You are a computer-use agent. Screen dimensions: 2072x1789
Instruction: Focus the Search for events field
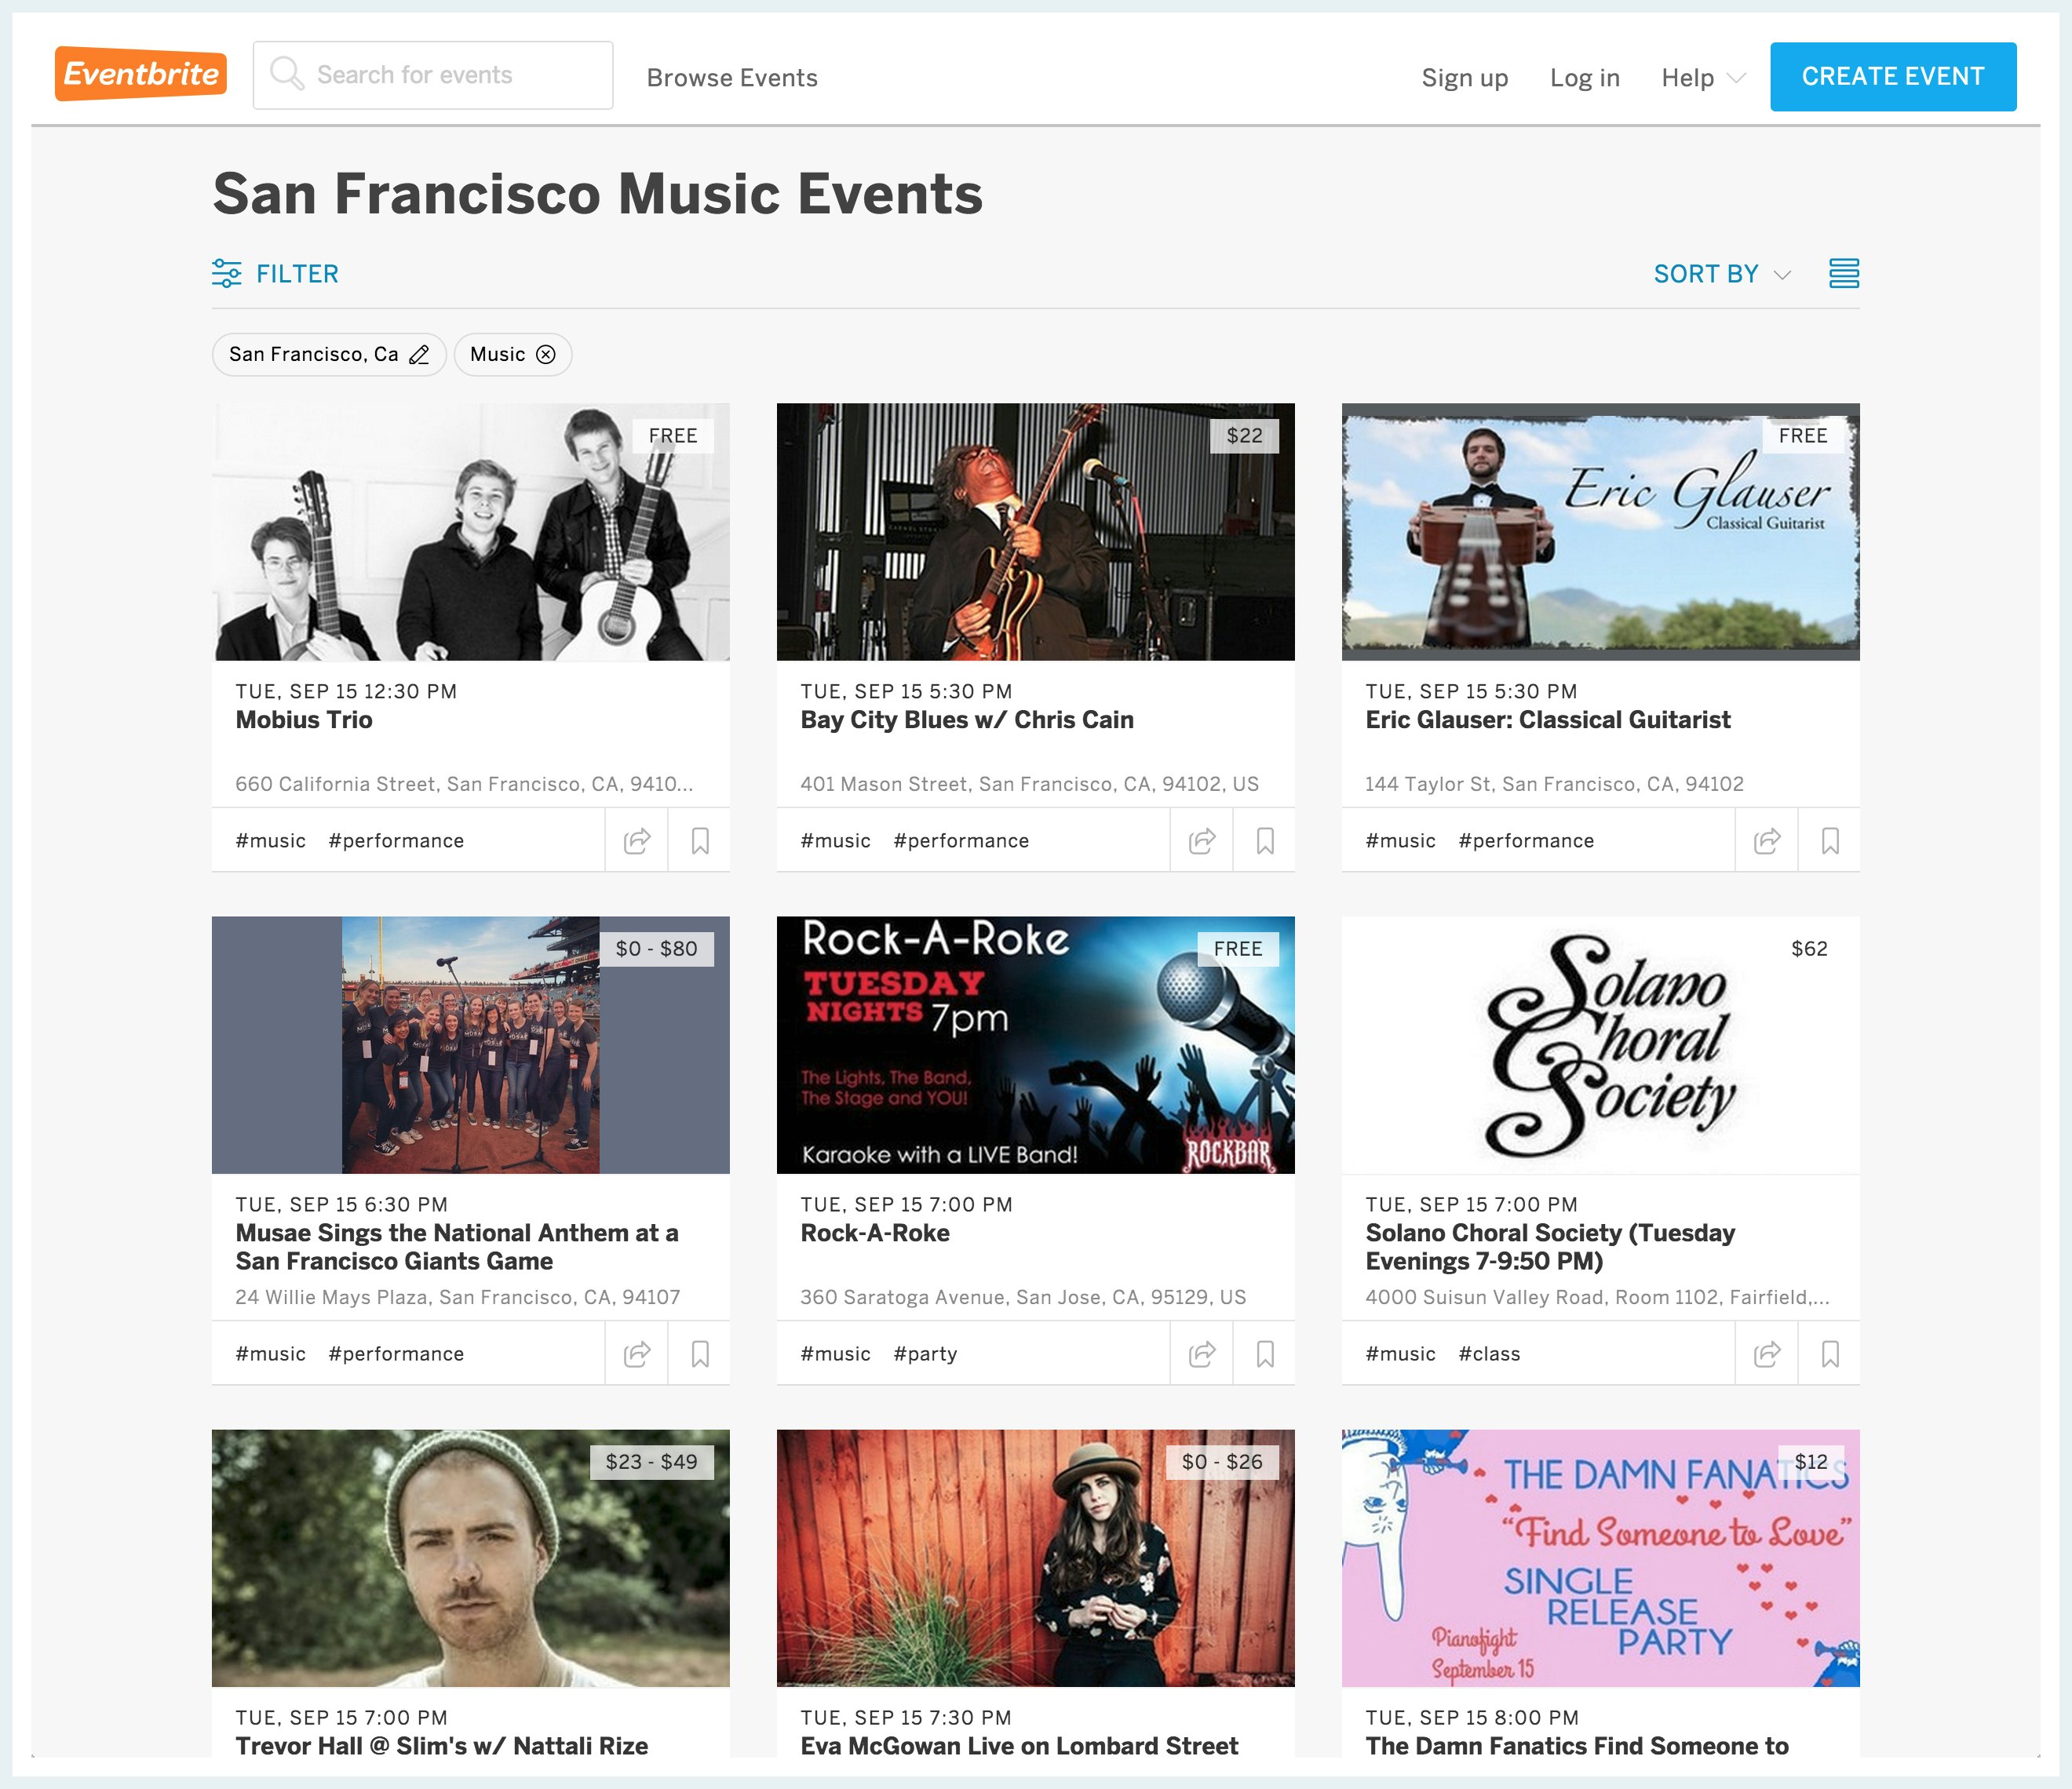tap(433, 75)
